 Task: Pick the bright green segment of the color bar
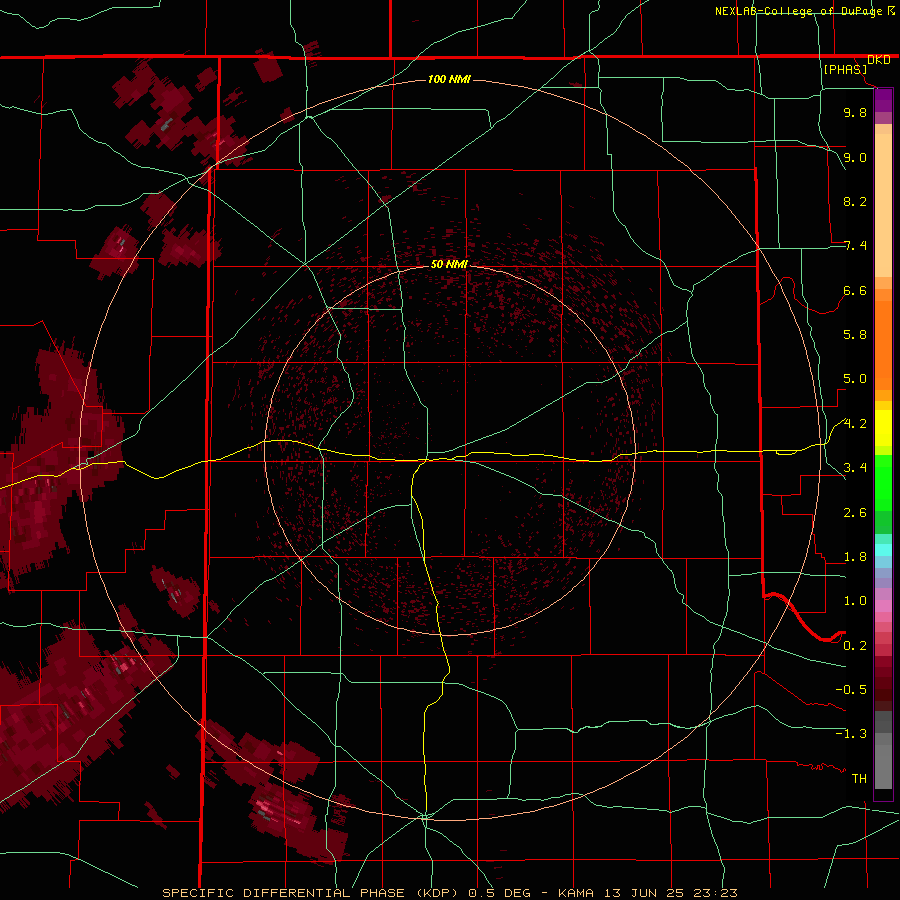point(883,482)
